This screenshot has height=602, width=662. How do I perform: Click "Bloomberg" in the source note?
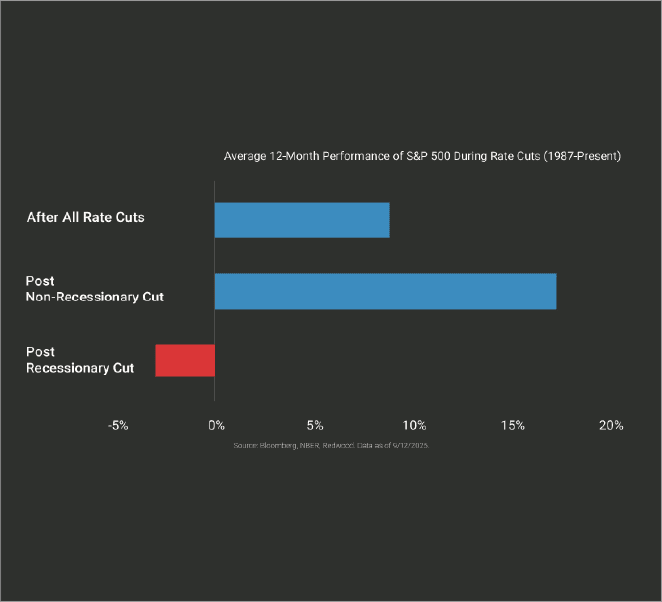pyautogui.click(x=279, y=444)
